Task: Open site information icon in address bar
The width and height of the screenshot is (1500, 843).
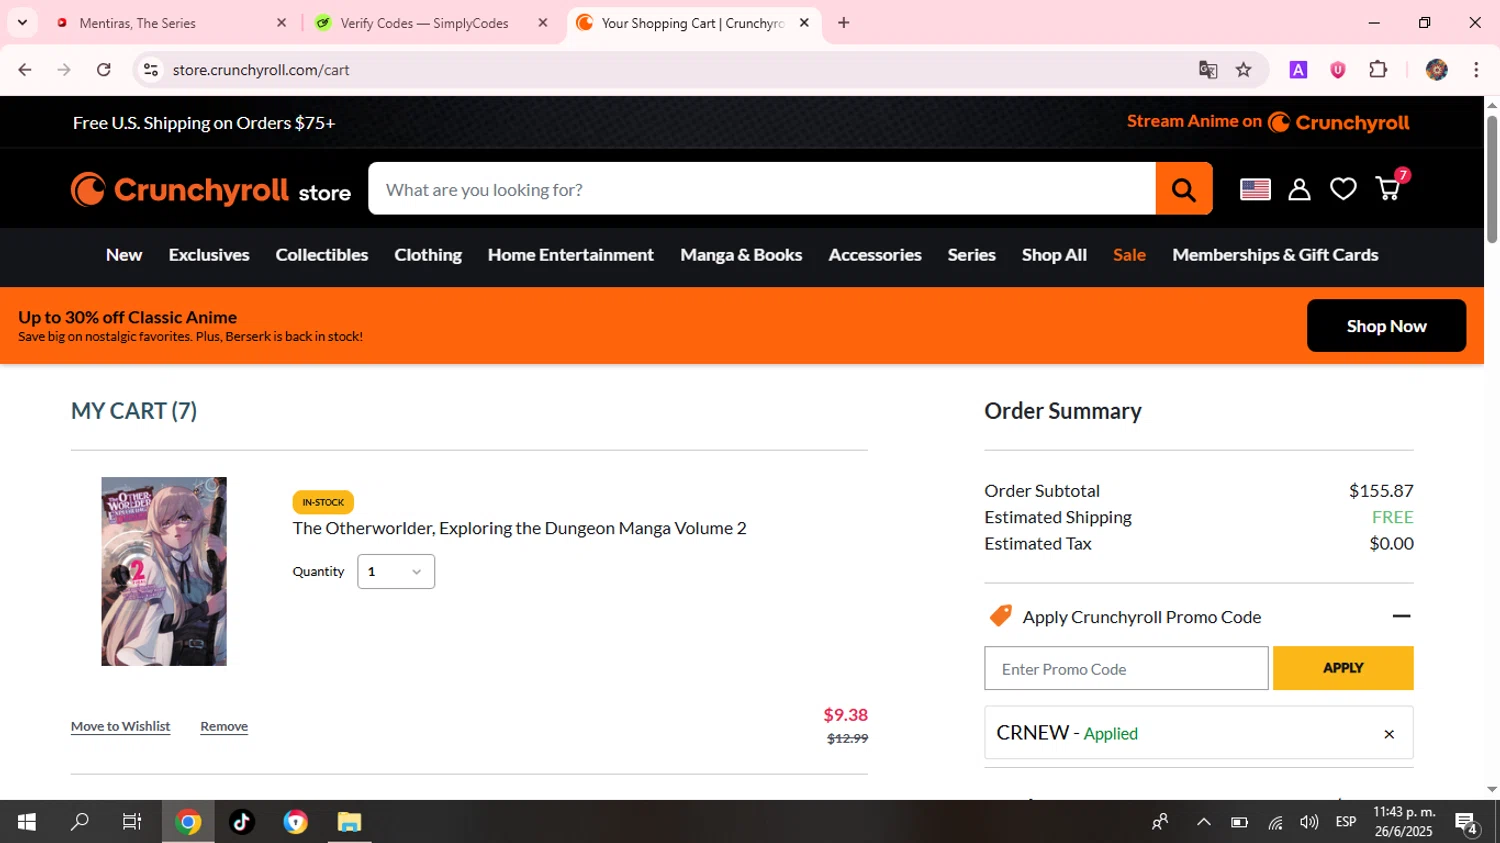Action: pyautogui.click(x=151, y=70)
